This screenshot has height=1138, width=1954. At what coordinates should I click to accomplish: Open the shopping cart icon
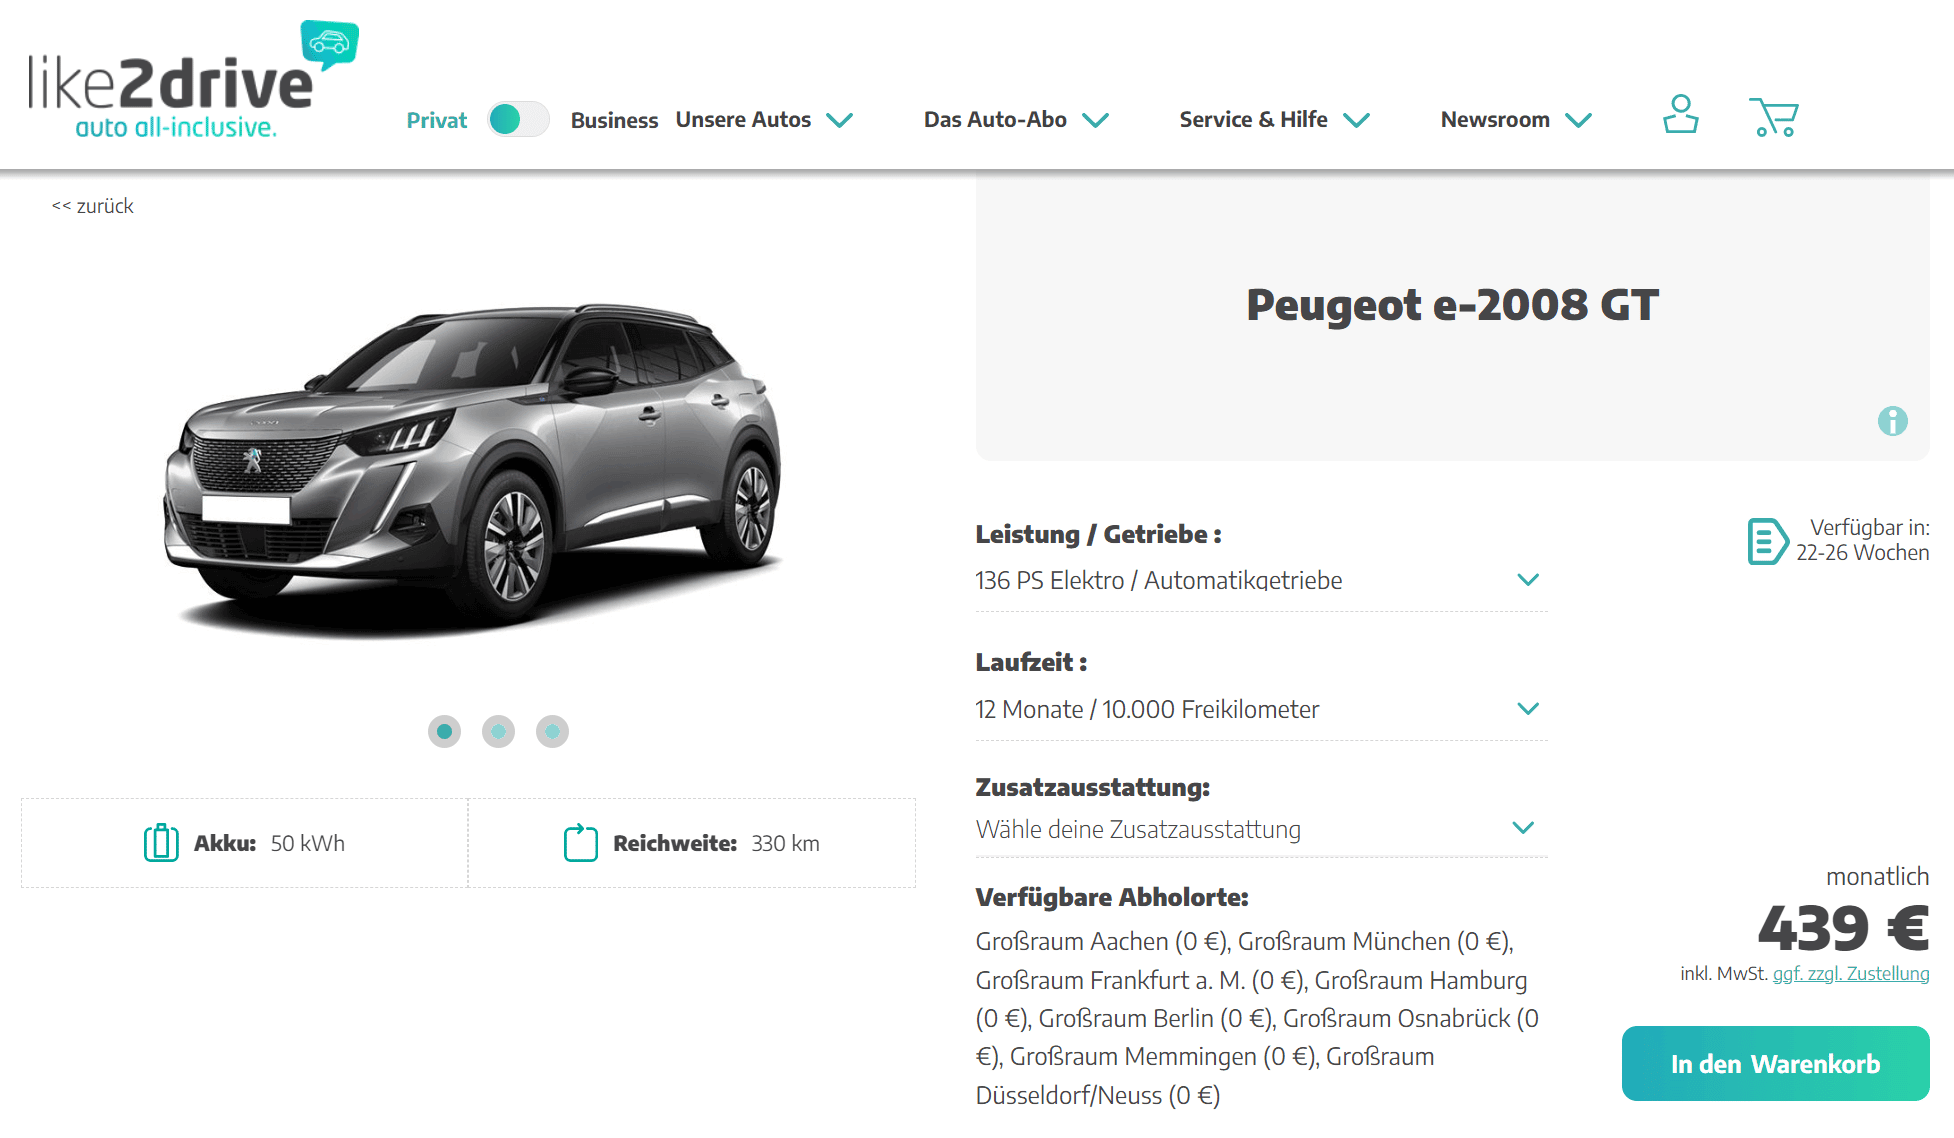(1774, 117)
